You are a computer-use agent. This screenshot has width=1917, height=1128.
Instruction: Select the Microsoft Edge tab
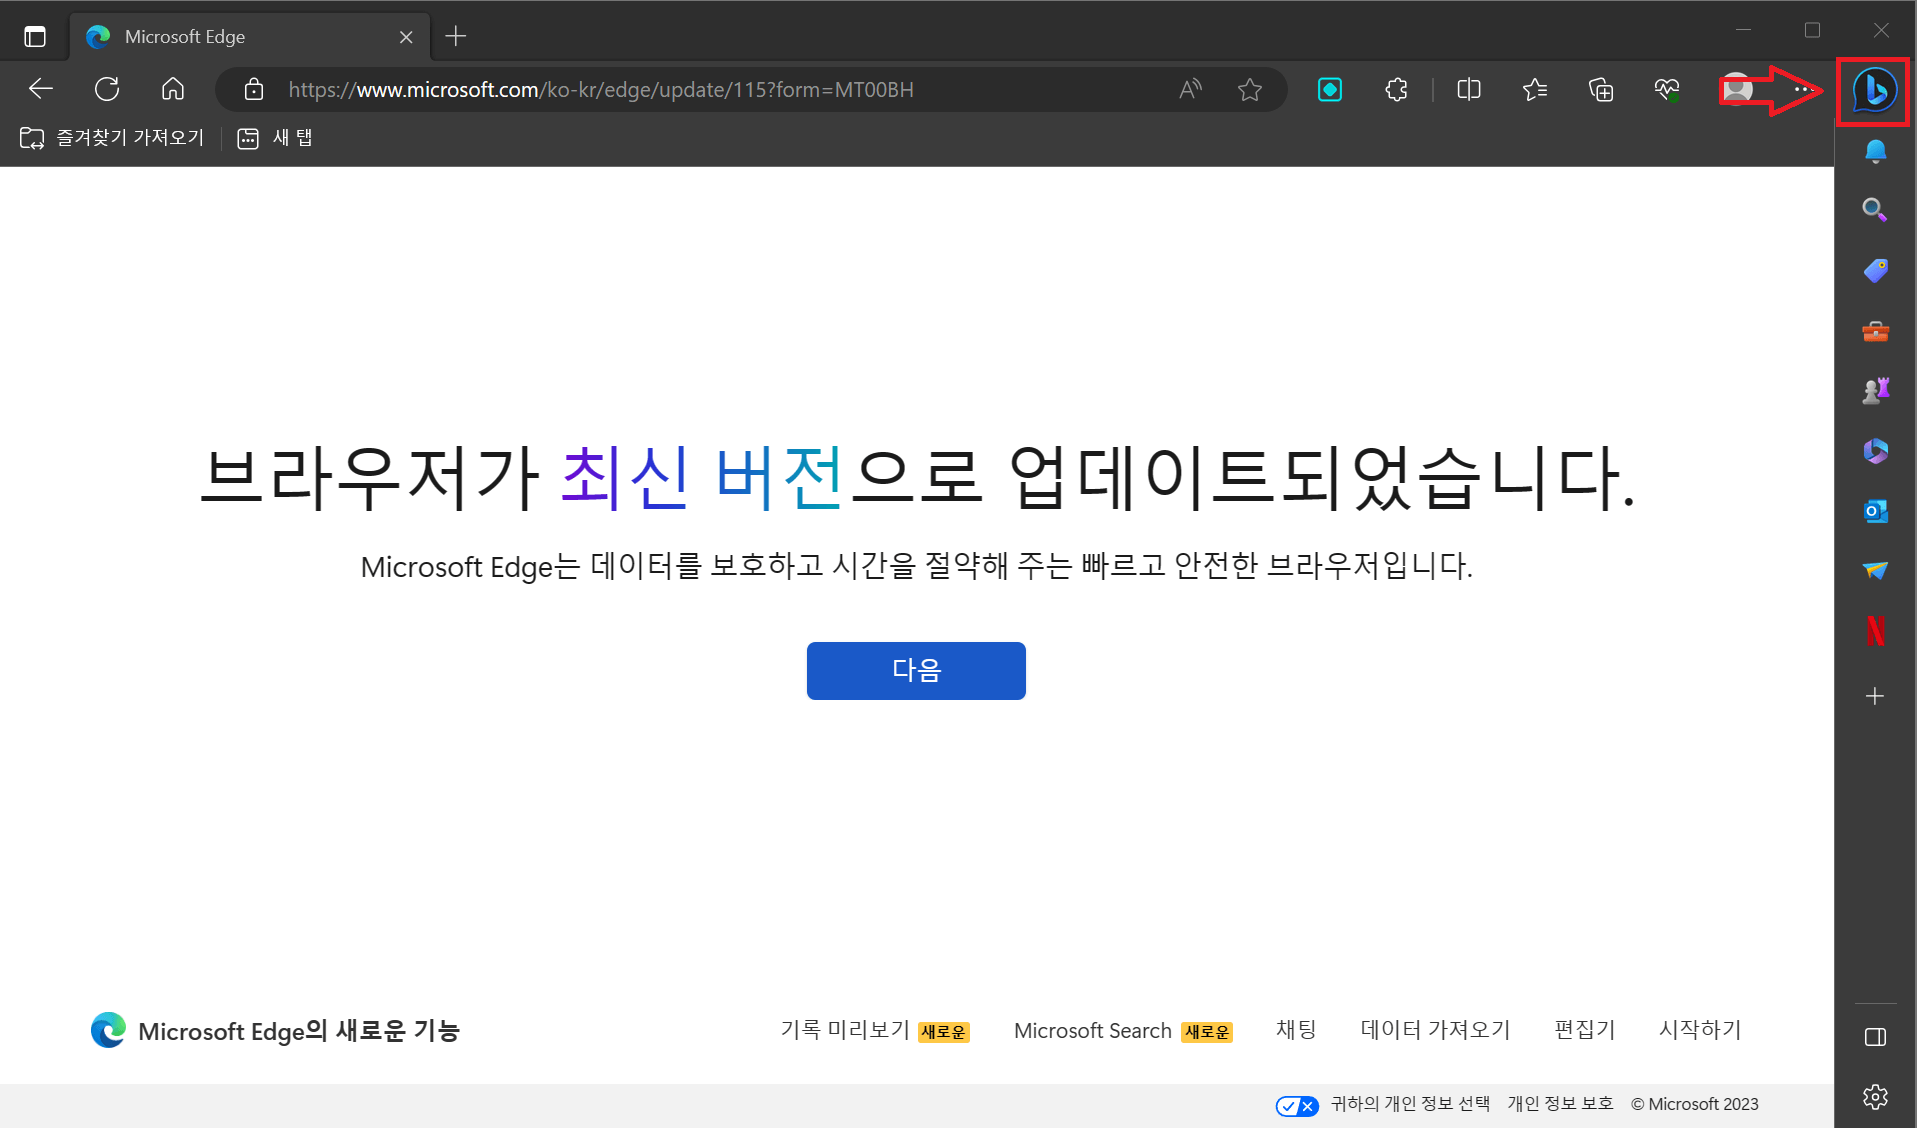[x=250, y=37]
